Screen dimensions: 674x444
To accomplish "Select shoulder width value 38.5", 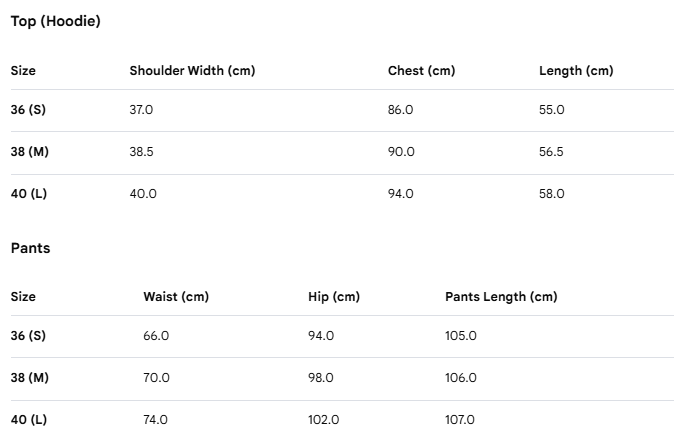I will tap(141, 152).
